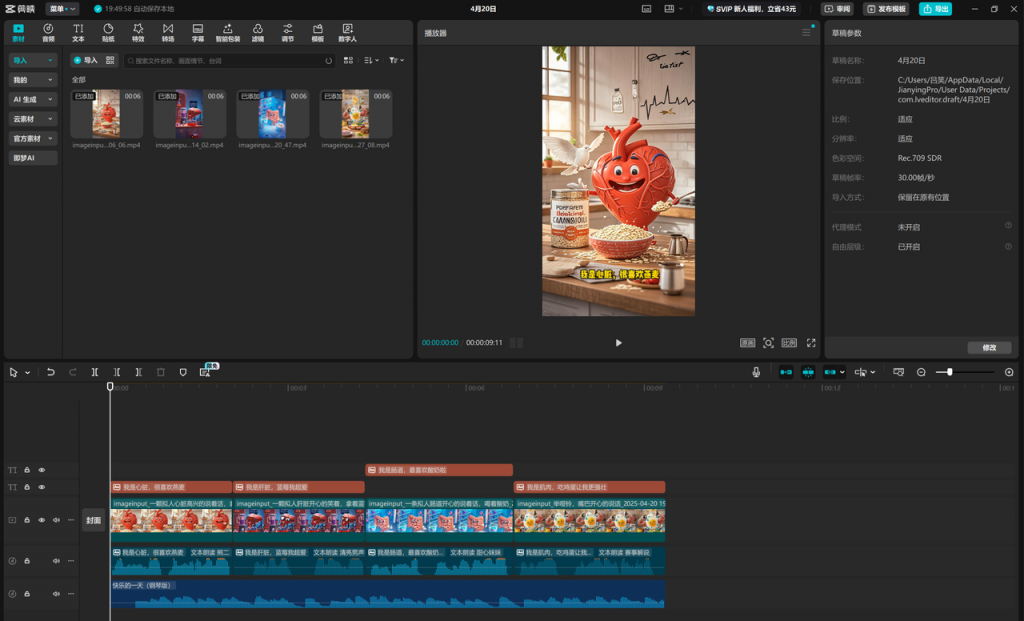Image resolution: width=1024 pixels, height=621 pixels.
Task: Click the keyboard icon in the title bar
Action: tap(647, 9)
